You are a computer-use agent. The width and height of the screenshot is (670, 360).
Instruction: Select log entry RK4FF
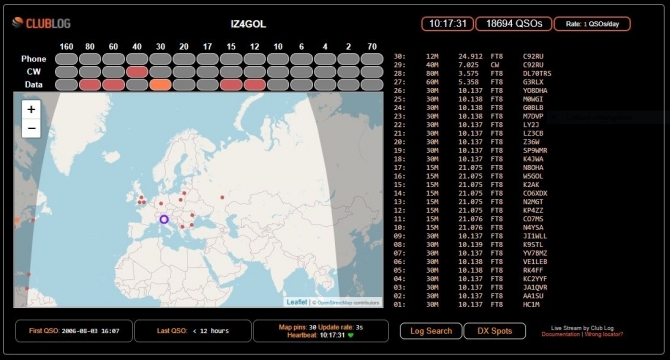click(x=469, y=270)
